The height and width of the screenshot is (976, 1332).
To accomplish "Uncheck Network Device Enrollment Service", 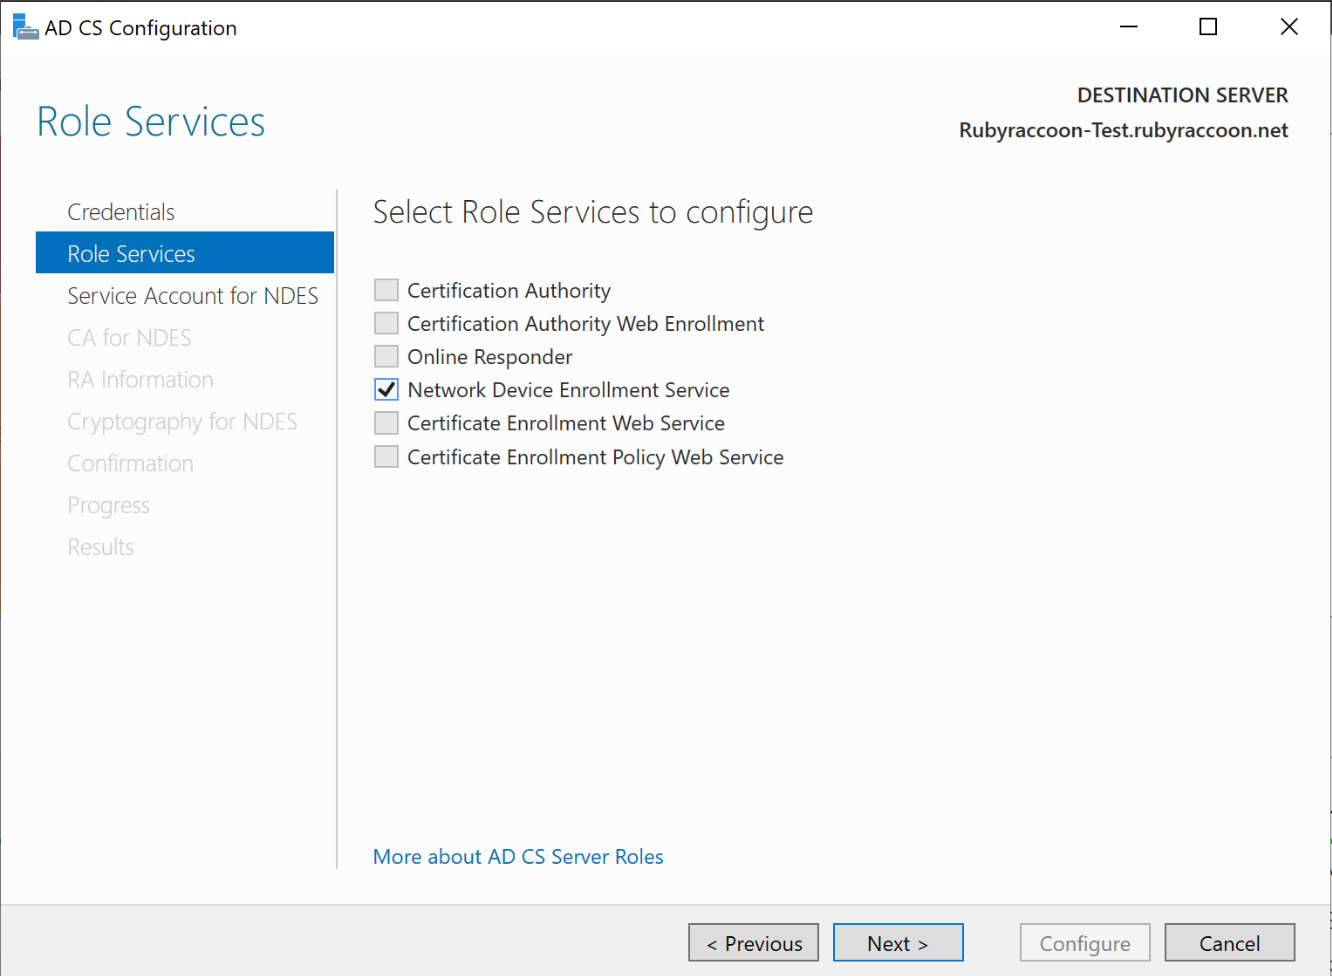I will 386,389.
